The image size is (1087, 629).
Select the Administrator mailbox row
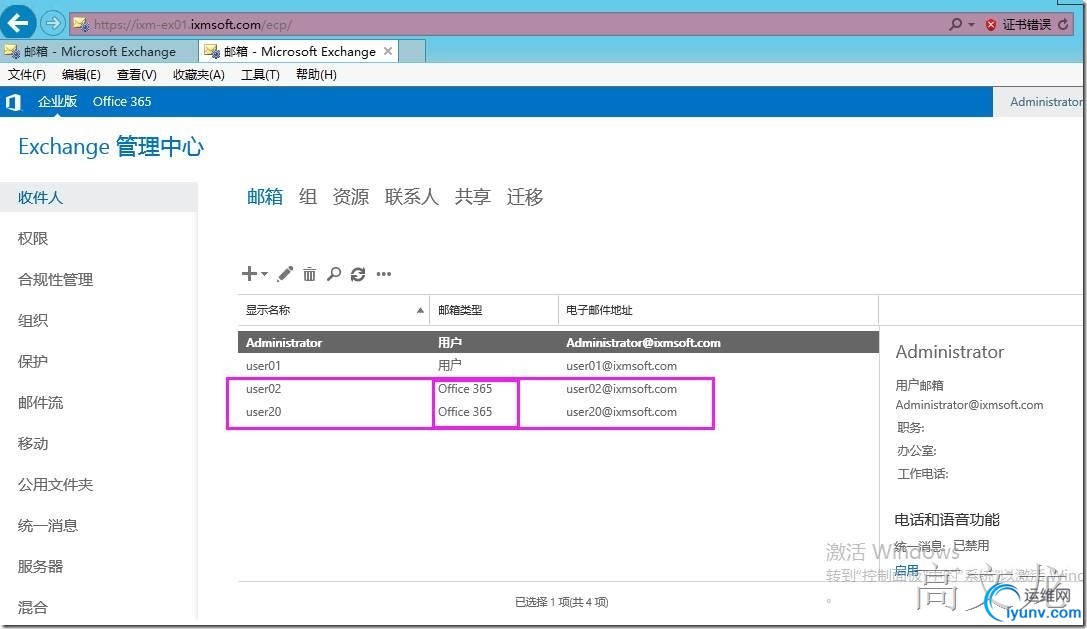pos(558,343)
